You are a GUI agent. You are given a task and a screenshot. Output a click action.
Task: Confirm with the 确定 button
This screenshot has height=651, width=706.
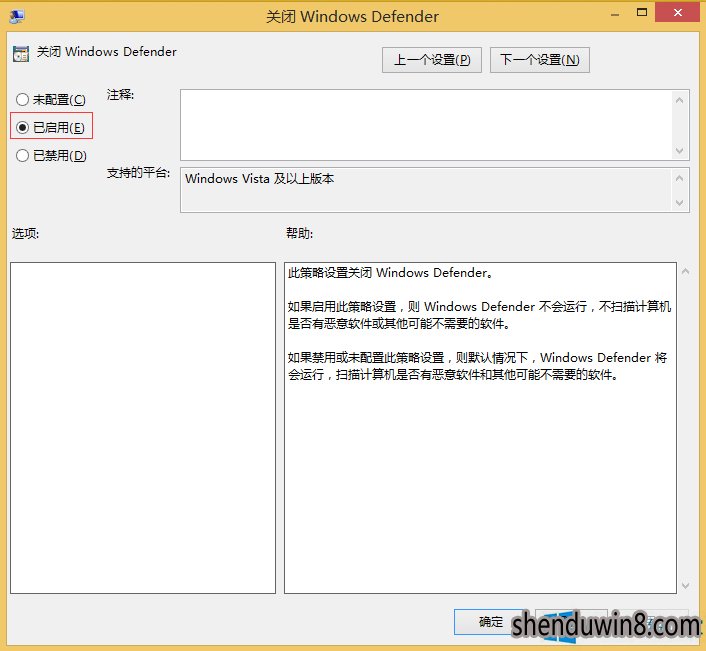click(x=491, y=622)
